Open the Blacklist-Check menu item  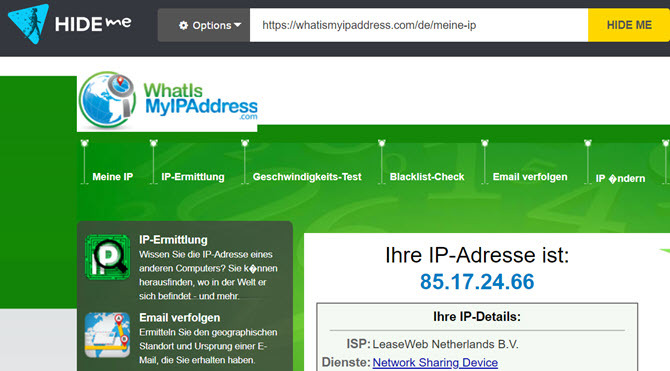[427, 177]
